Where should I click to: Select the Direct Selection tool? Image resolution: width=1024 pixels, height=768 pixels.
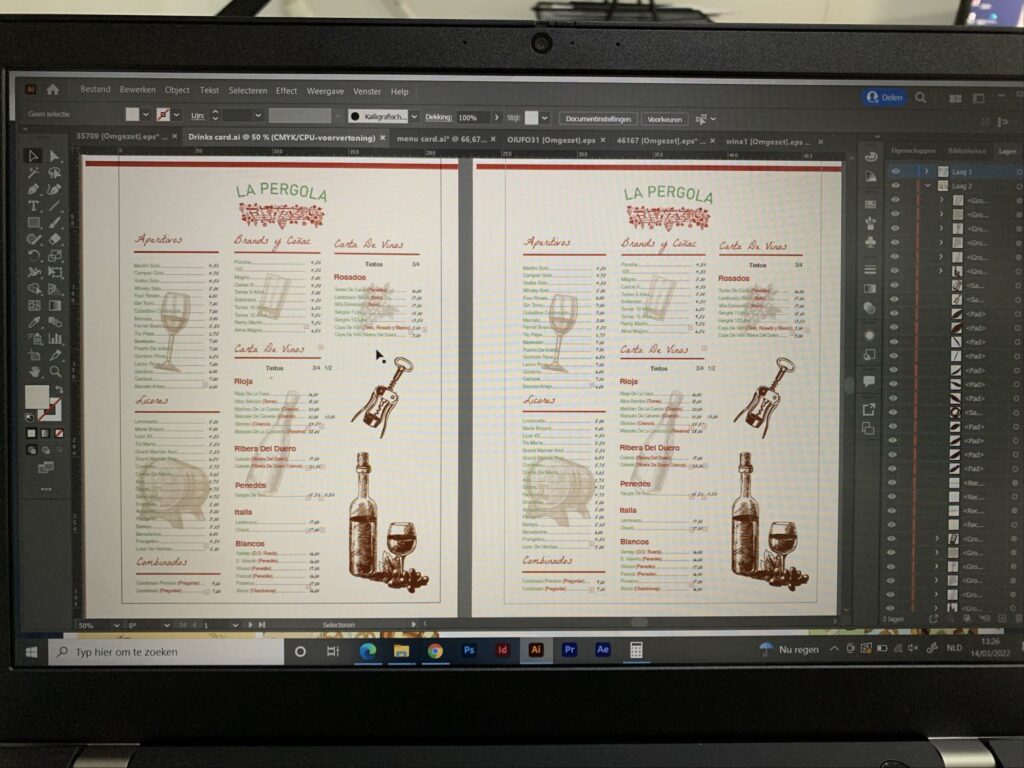coord(54,156)
